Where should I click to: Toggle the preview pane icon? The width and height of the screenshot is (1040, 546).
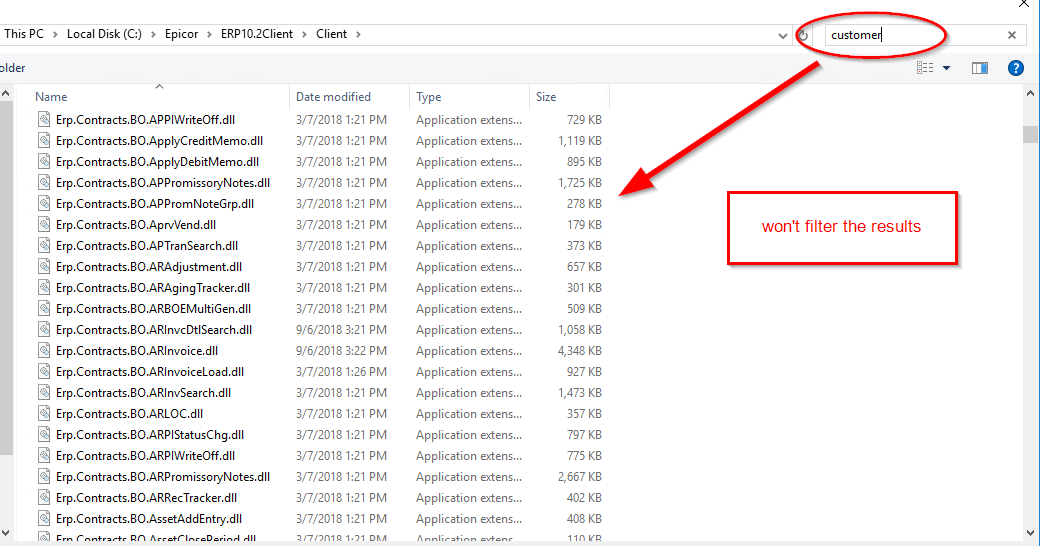(x=980, y=68)
